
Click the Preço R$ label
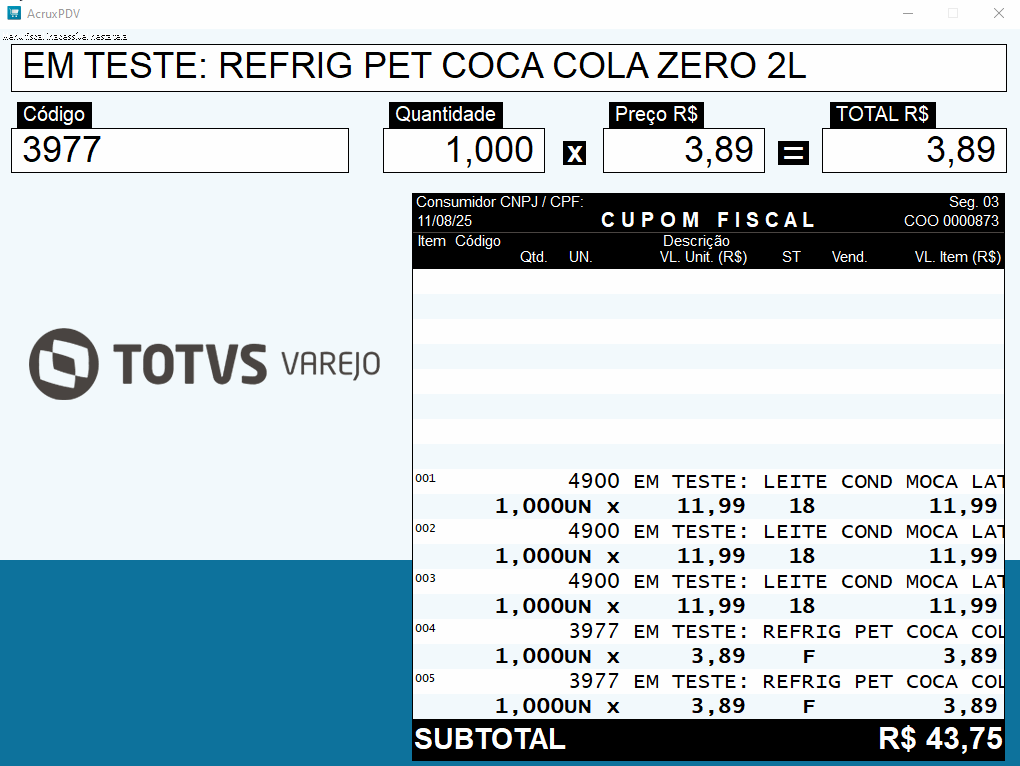(x=656, y=114)
